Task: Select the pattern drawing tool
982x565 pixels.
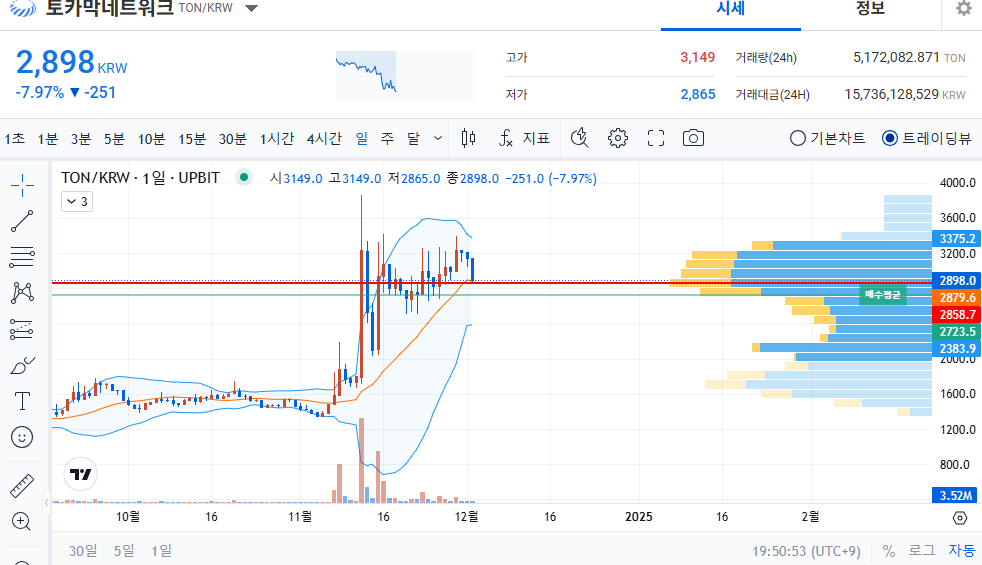Action: click(x=23, y=293)
